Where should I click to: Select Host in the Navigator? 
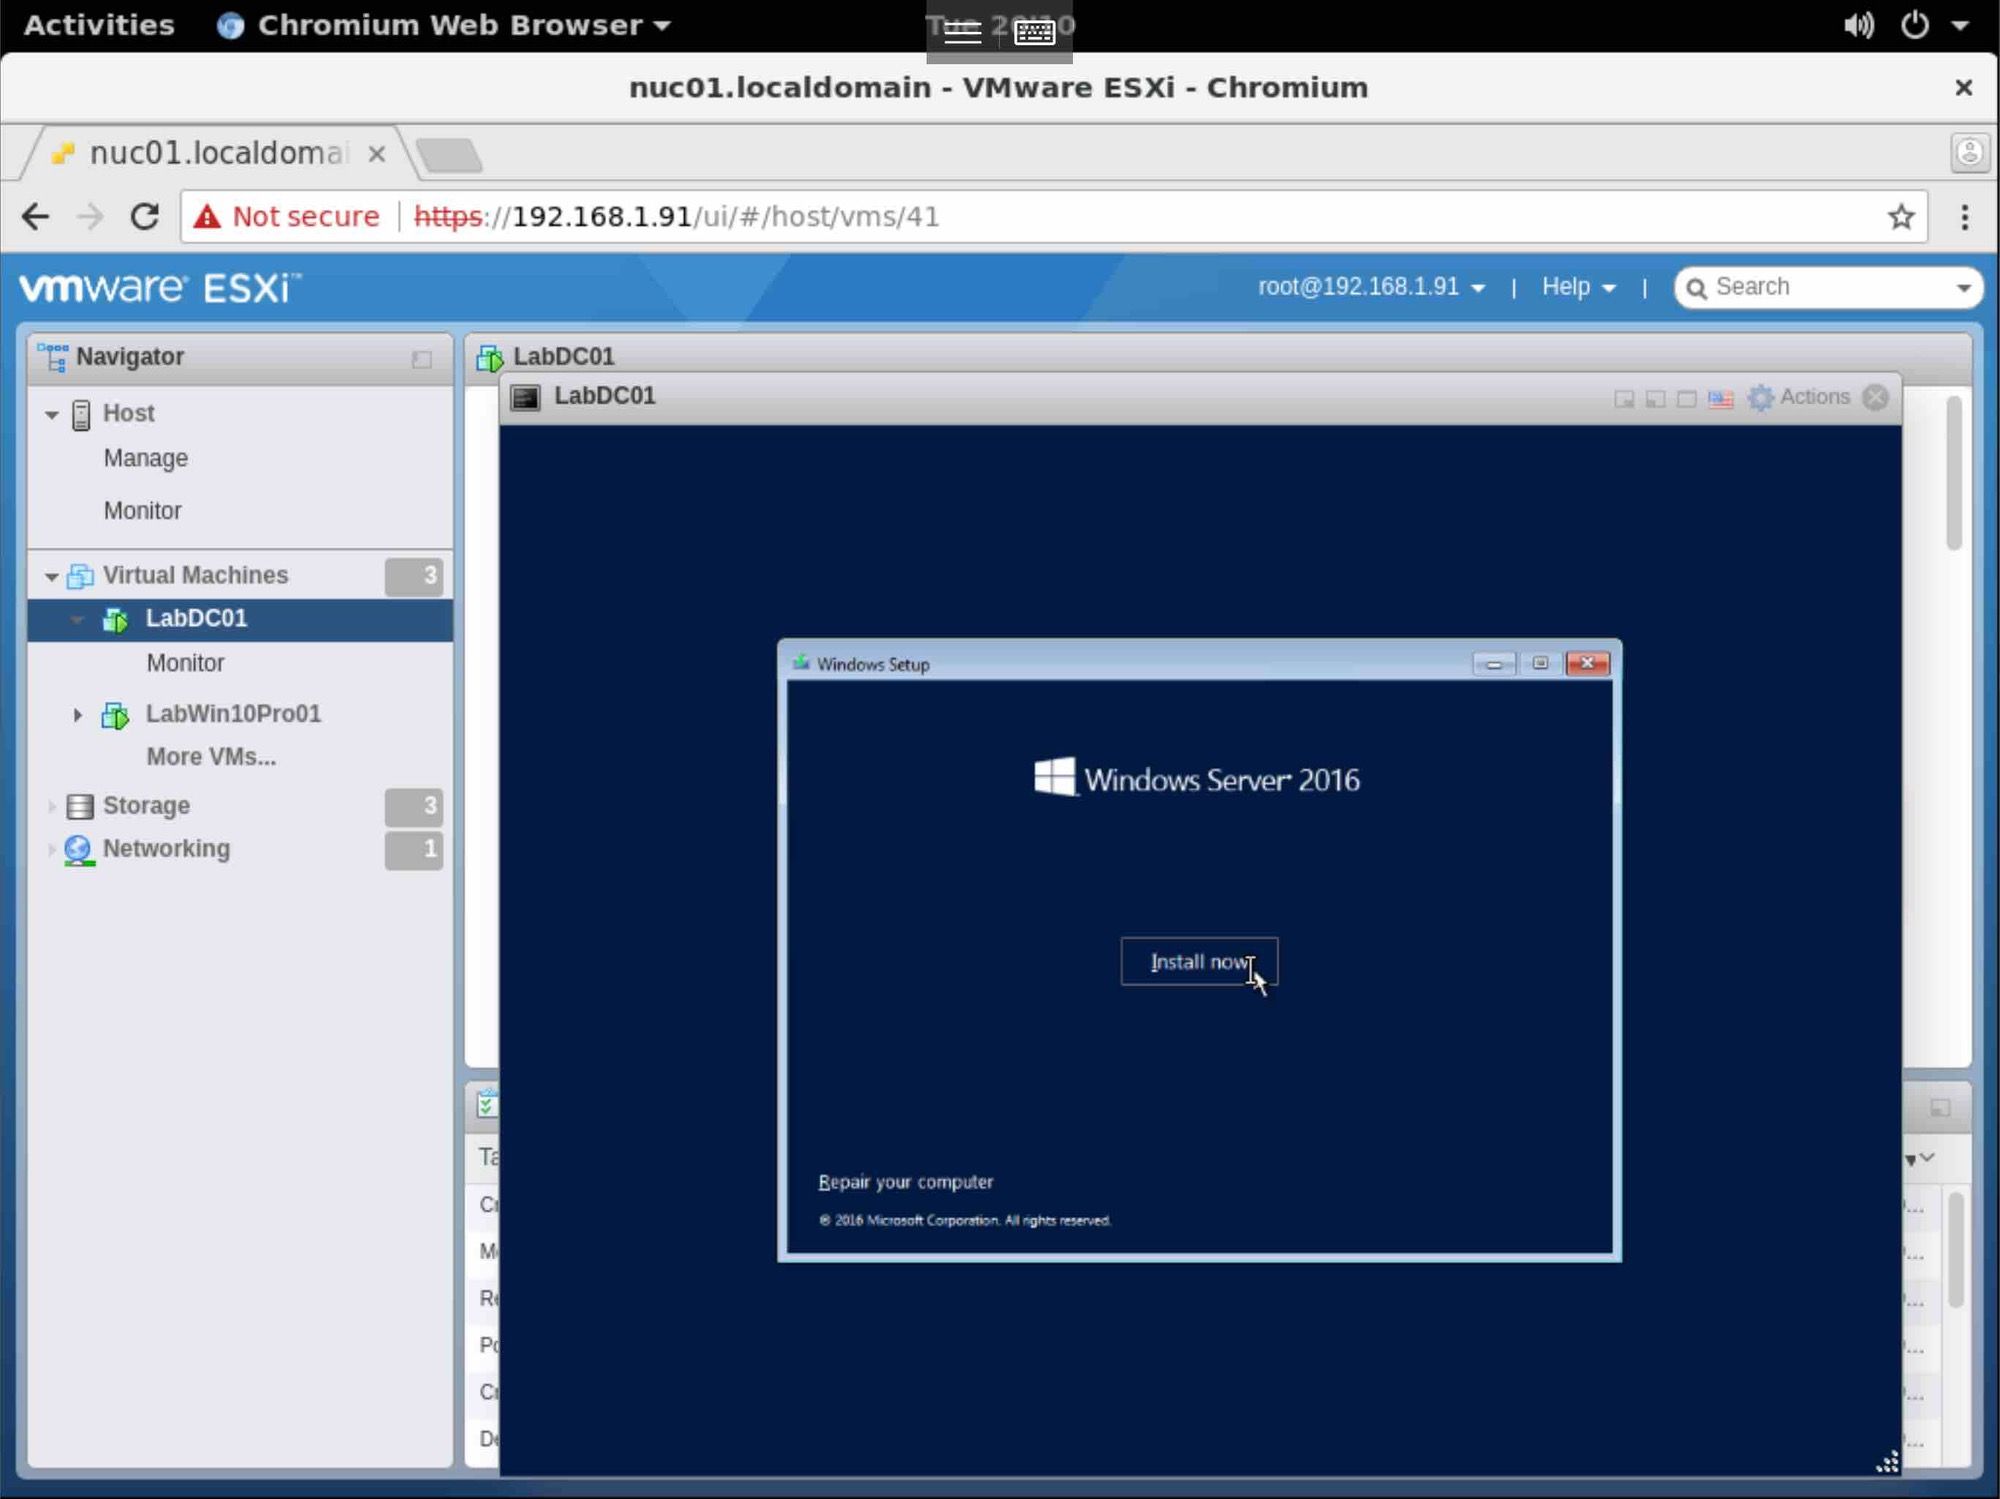point(128,413)
